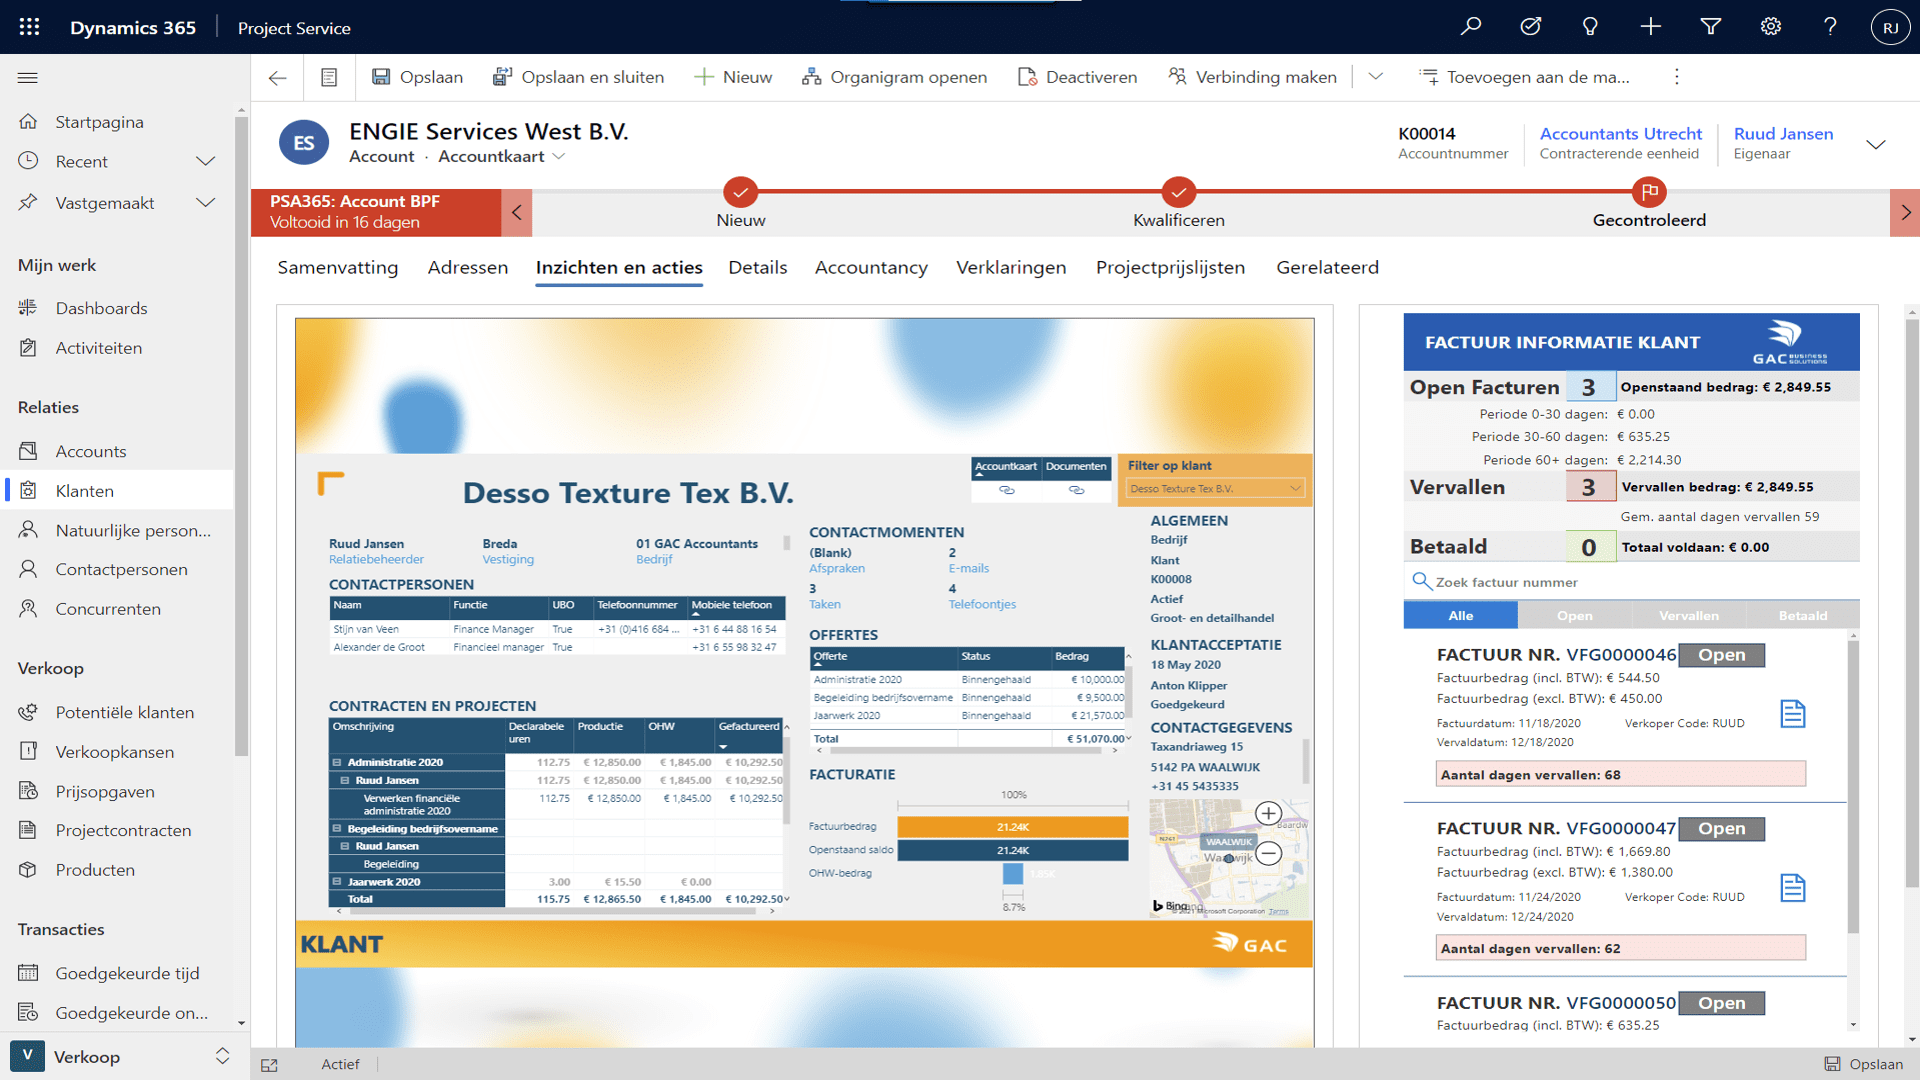Open global search with the magnifier icon
This screenshot has height=1080, width=1920.
click(x=1470, y=26)
